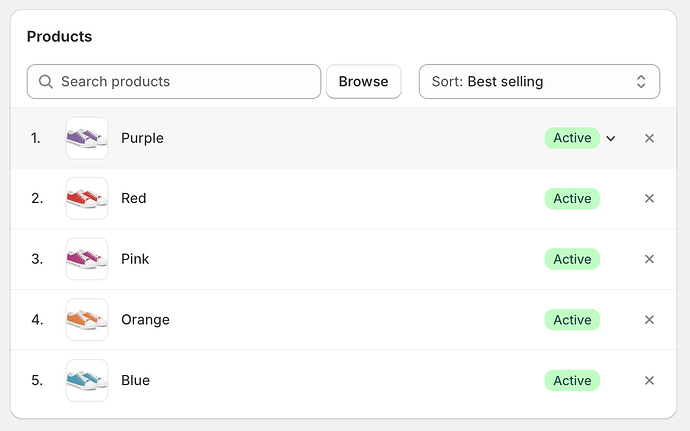Open the Purple sneaker thumbnail

(87, 138)
